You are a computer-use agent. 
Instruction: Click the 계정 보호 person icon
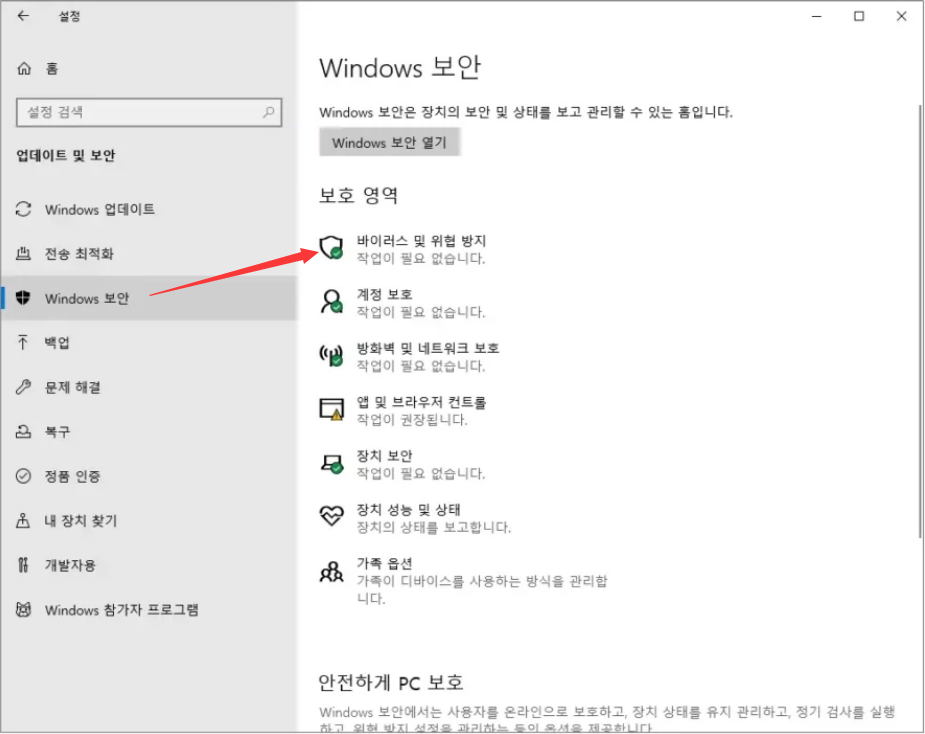pyautogui.click(x=332, y=301)
